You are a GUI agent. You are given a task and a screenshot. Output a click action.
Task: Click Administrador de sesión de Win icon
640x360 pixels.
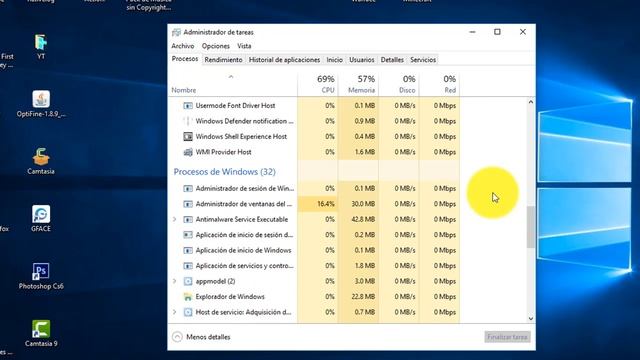188,189
